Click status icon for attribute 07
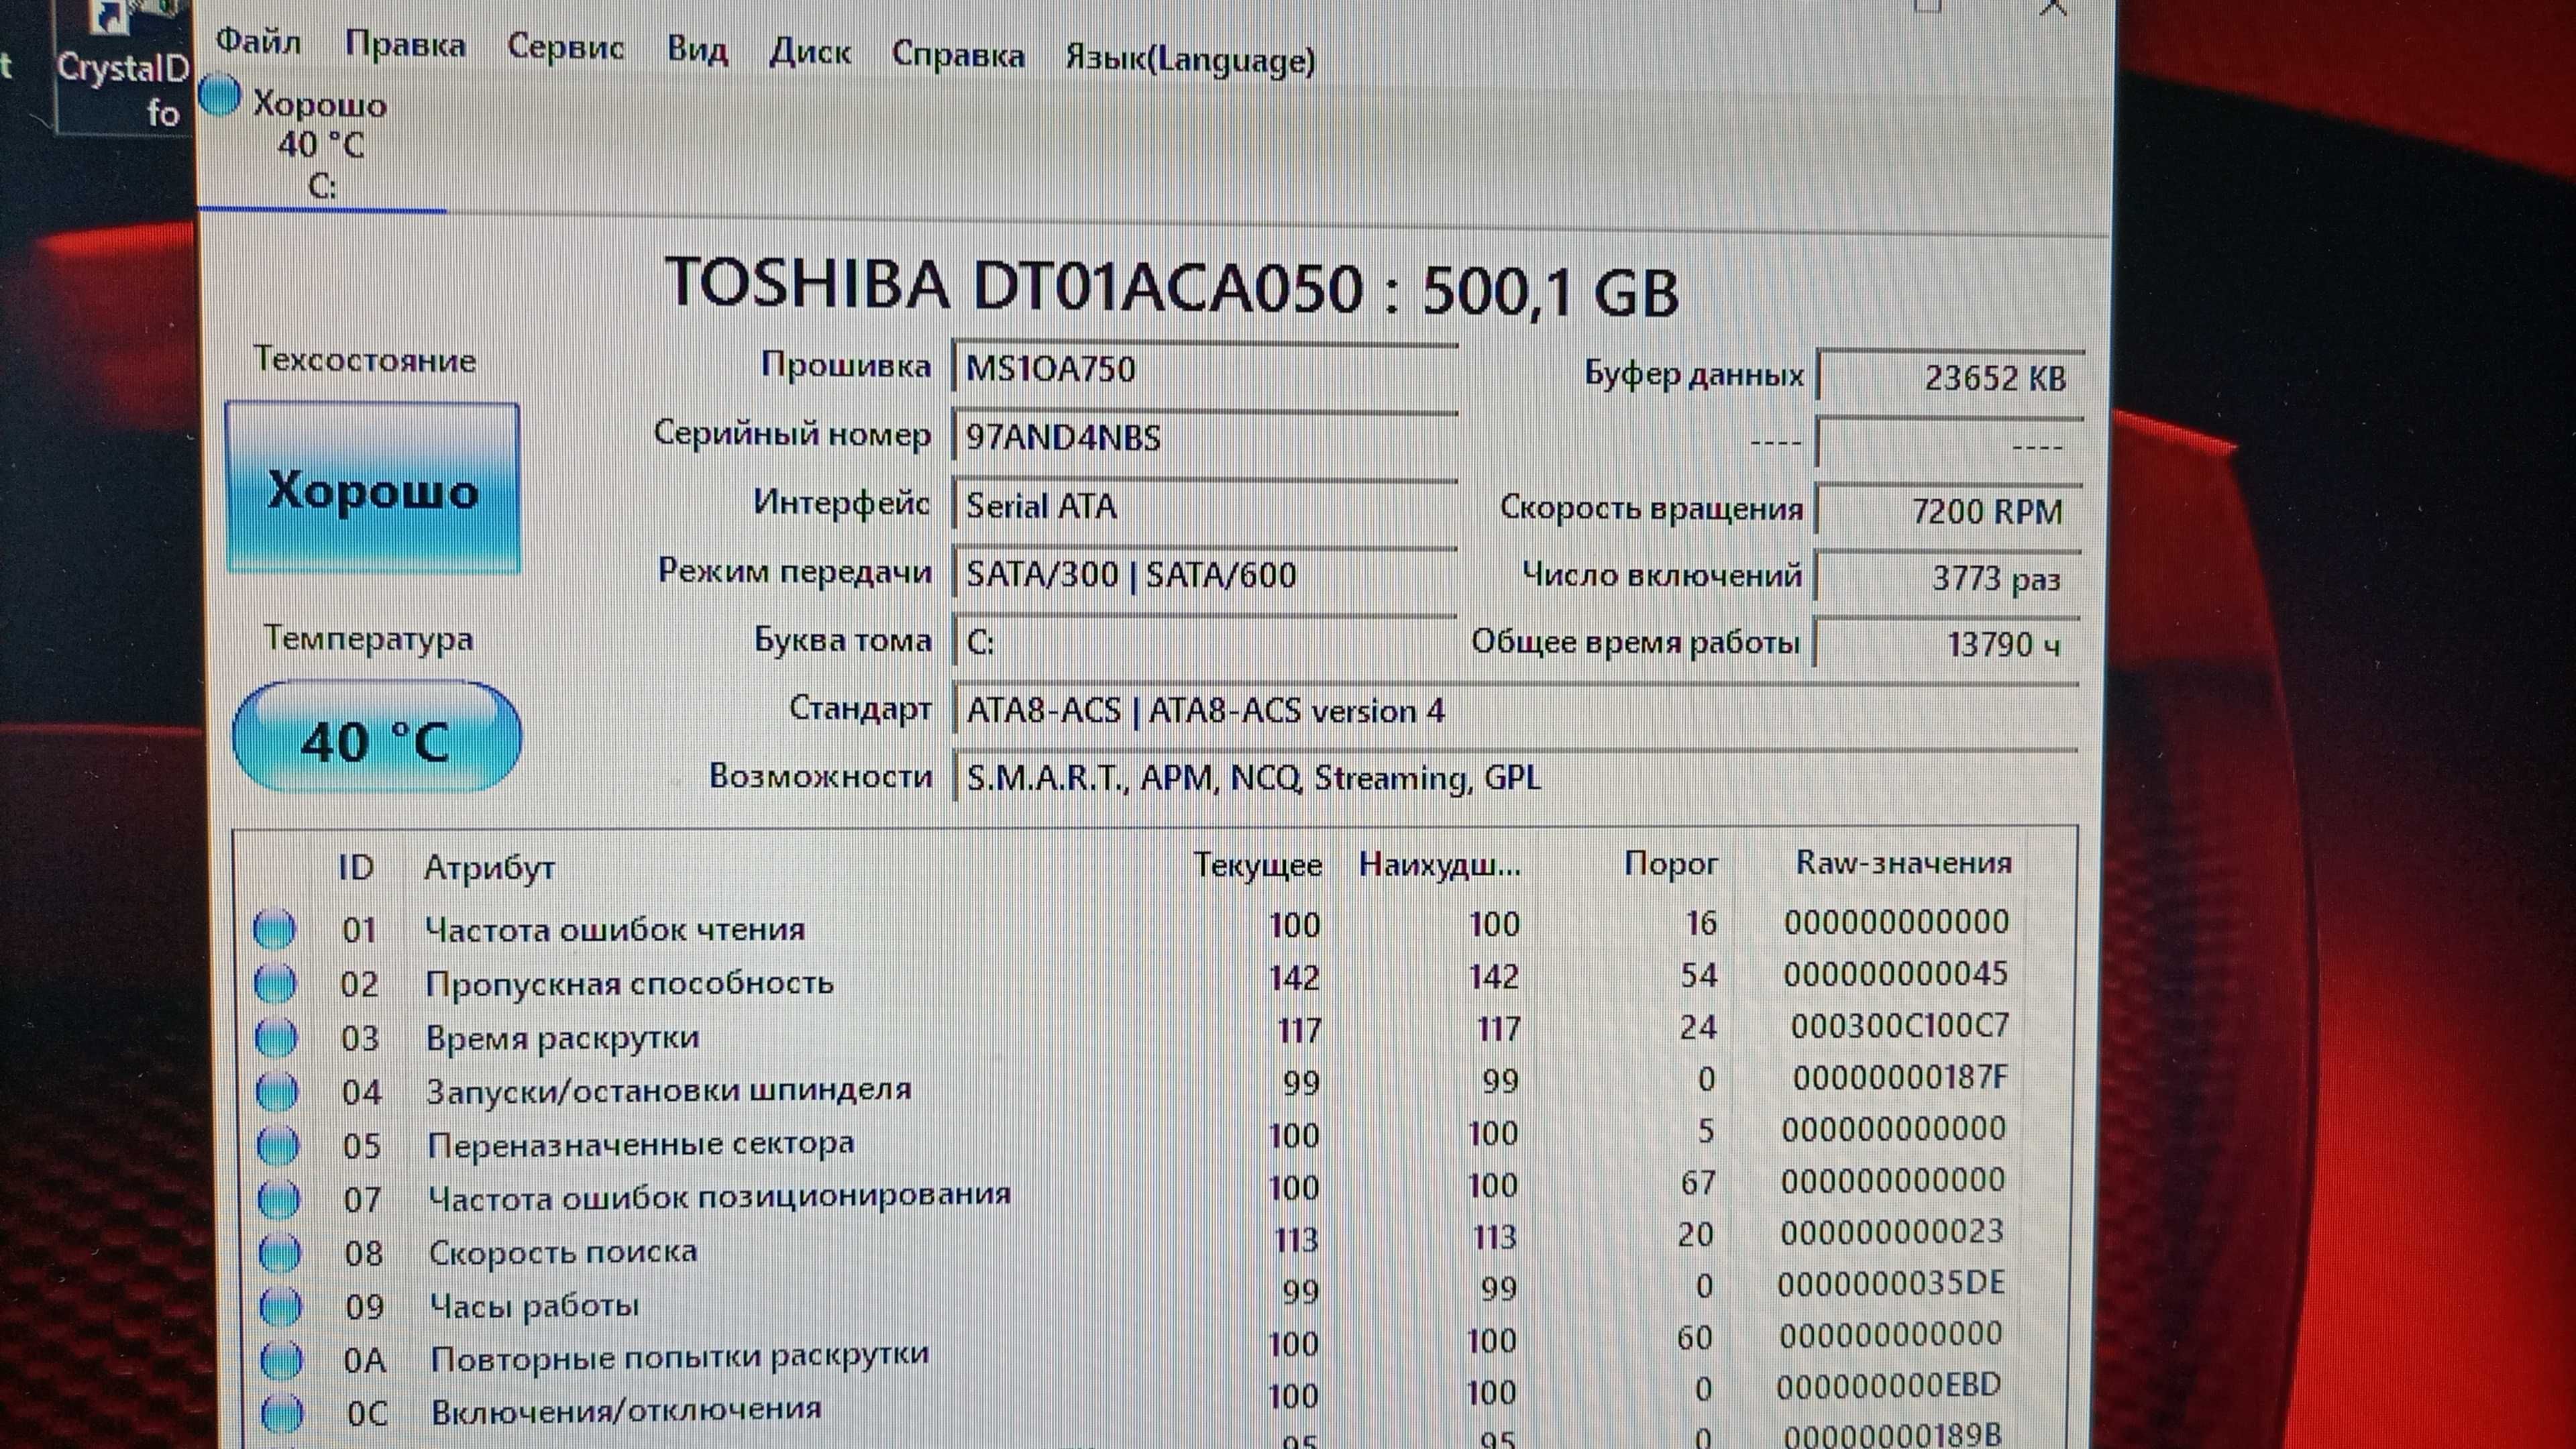This screenshot has height=1449, width=2576. pyautogui.click(x=279, y=1199)
